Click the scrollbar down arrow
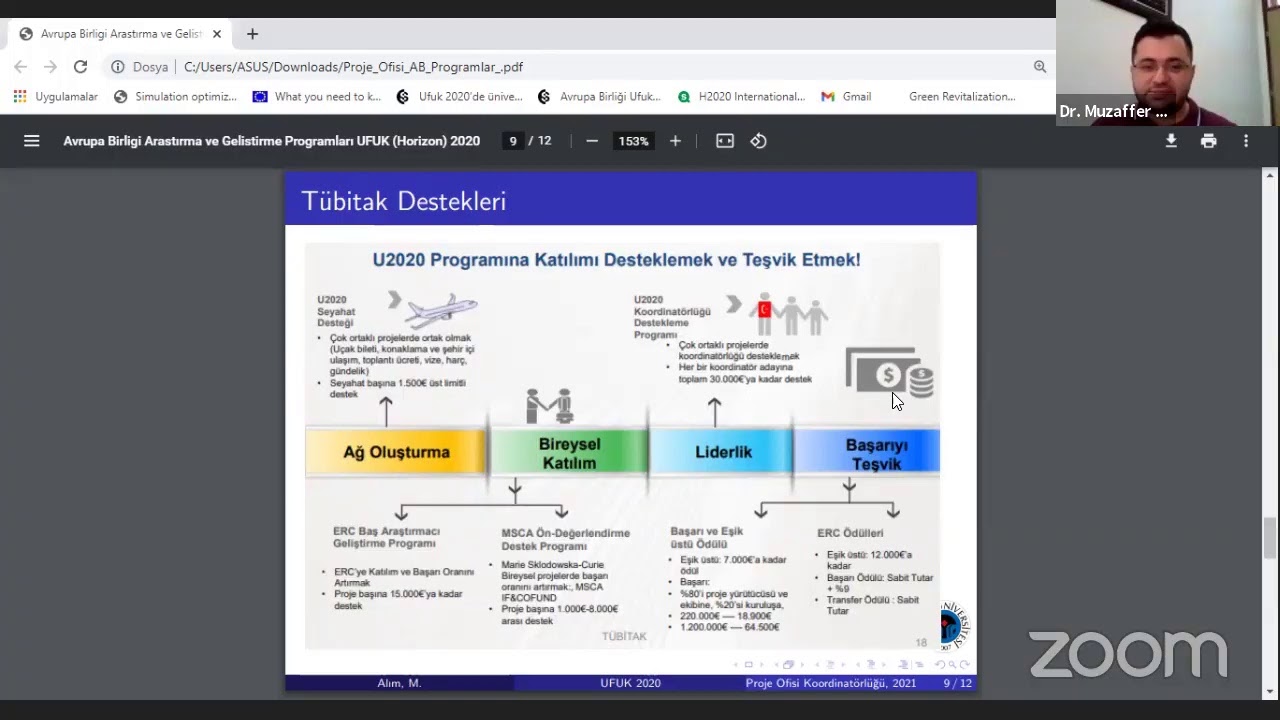The height and width of the screenshot is (720, 1280). pyautogui.click(x=1270, y=691)
